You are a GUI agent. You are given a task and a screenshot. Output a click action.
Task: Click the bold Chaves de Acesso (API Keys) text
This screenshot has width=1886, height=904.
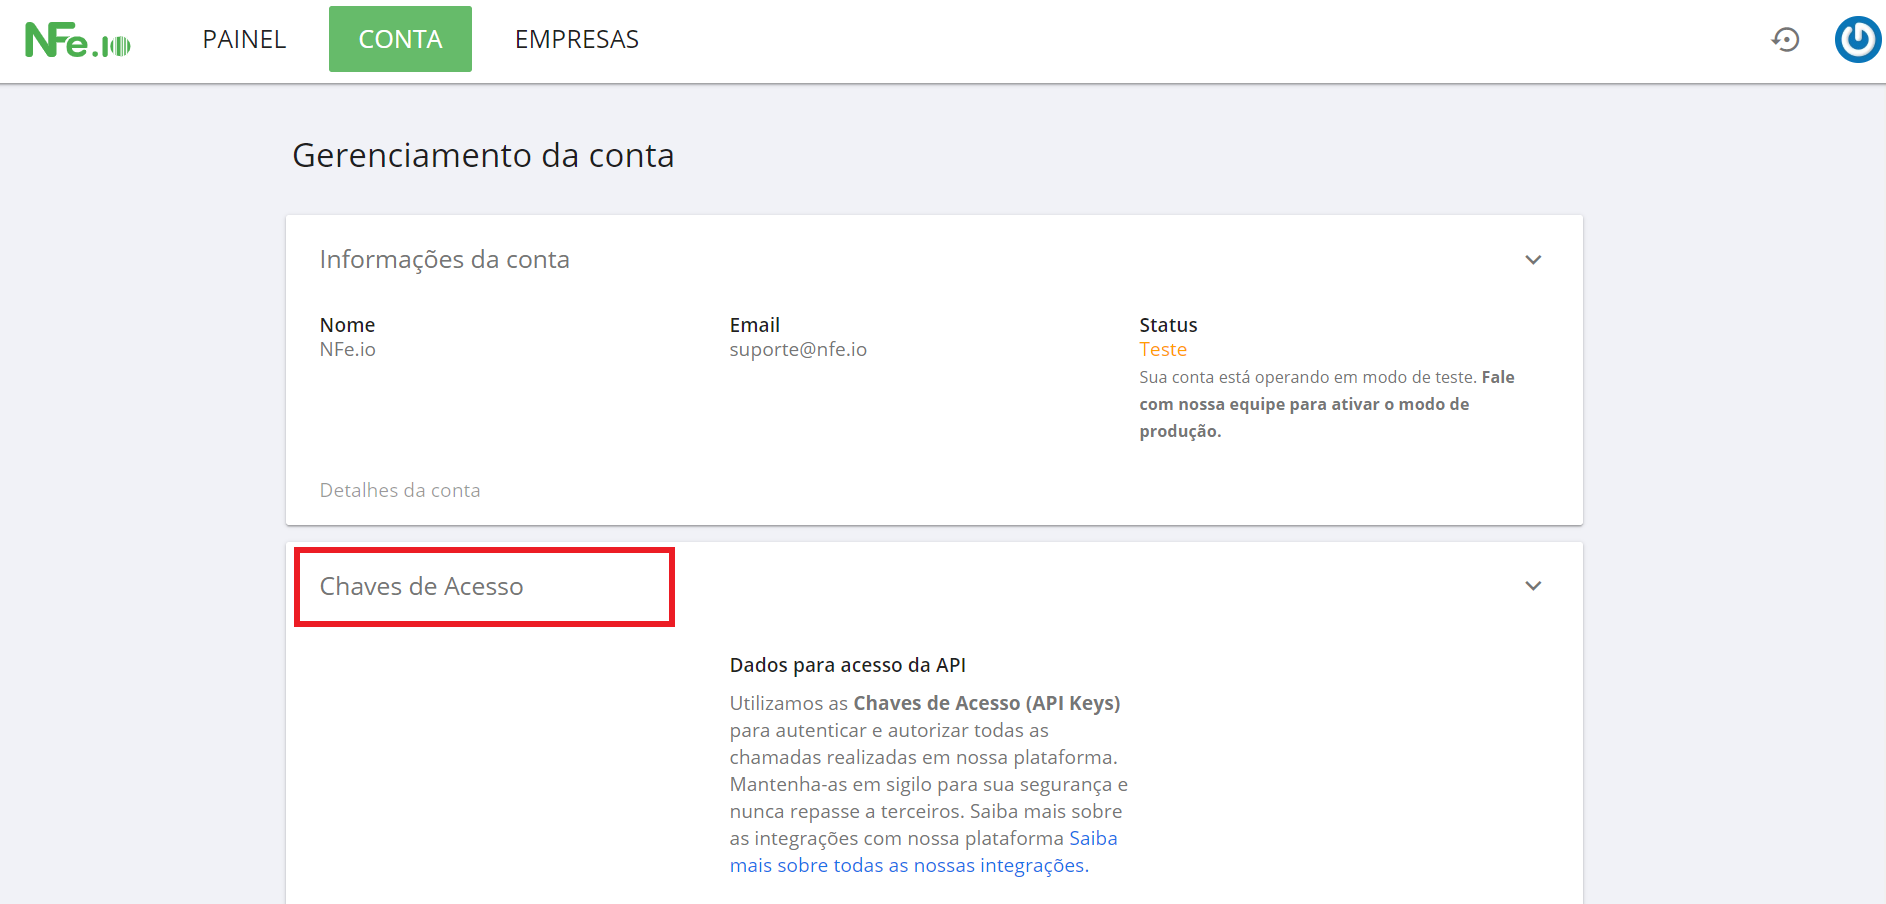[986, 703]
